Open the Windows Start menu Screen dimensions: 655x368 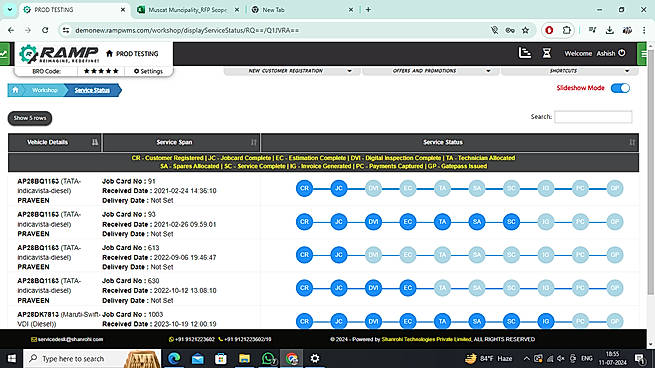pos(12,358)
